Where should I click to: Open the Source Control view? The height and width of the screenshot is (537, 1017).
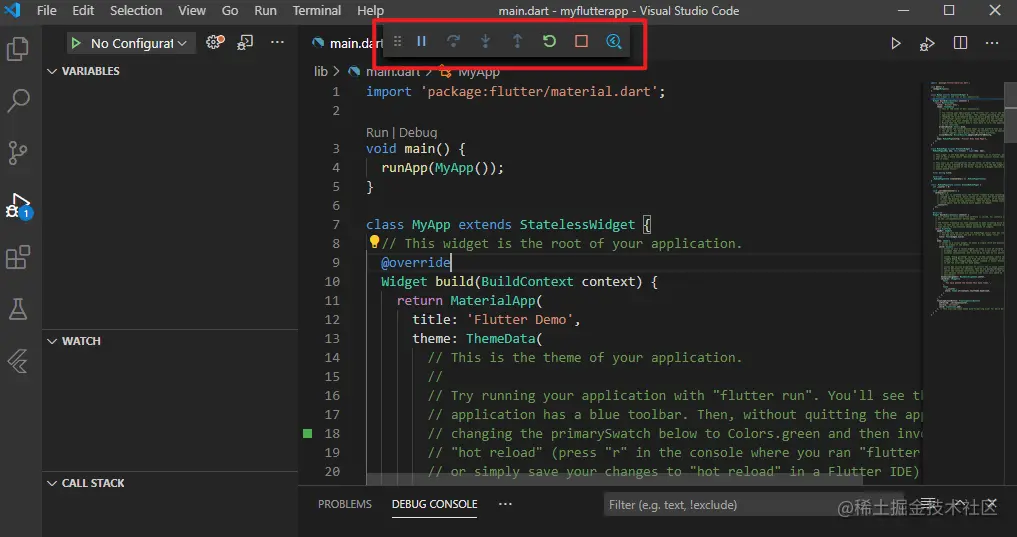coord(18,153)
